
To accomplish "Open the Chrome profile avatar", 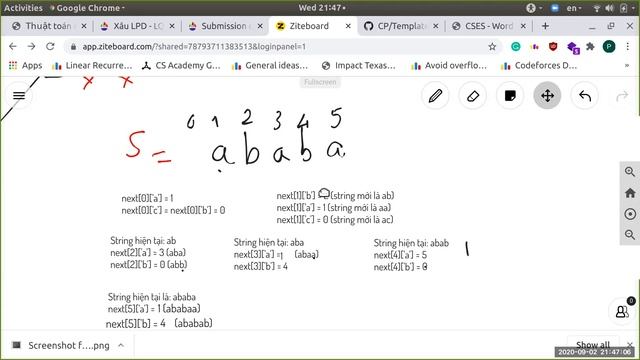I will (609, 47).
